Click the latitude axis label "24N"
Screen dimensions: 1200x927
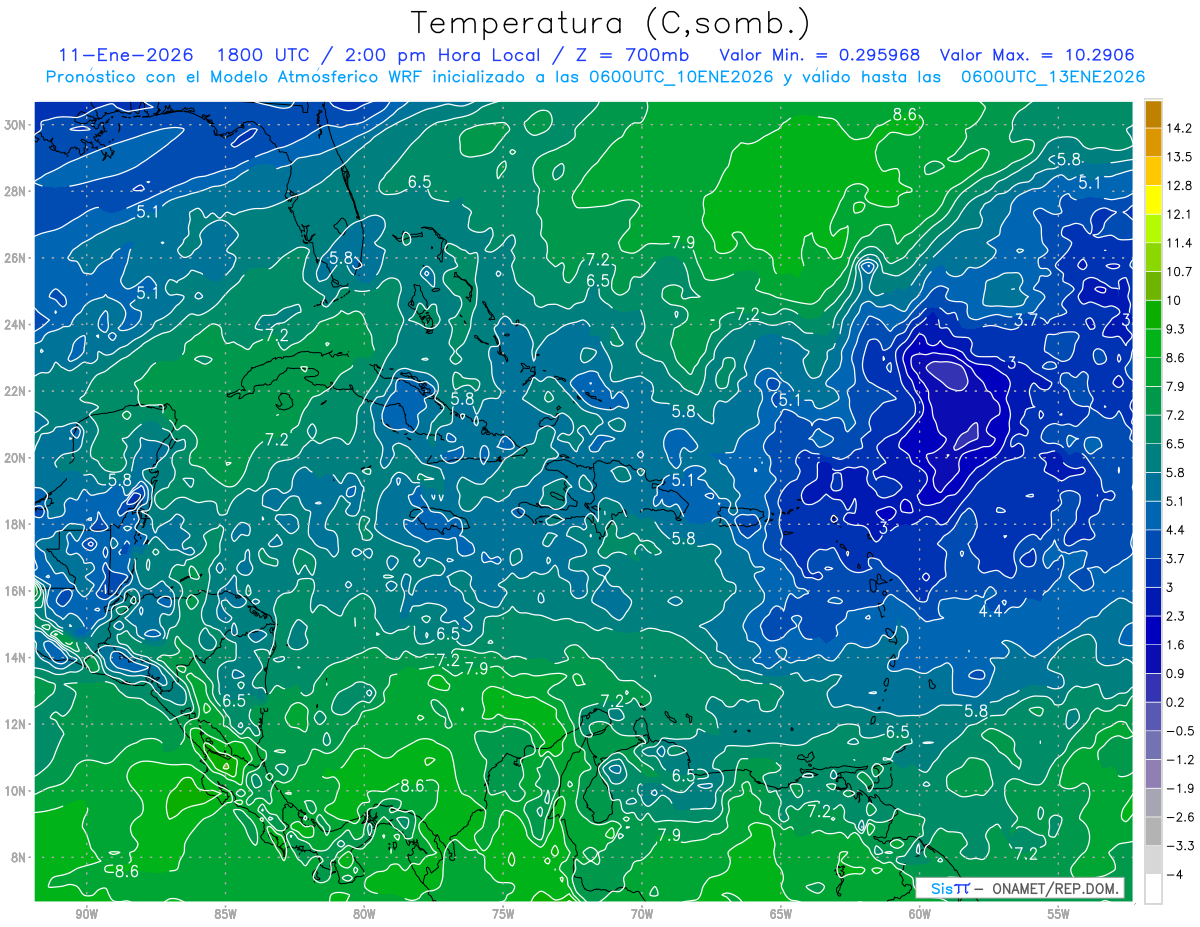(16, 325)
